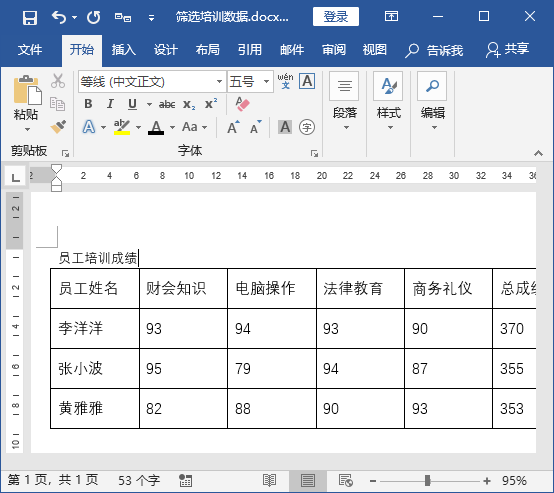Repeat the last action with redo icon

(94, 17)
